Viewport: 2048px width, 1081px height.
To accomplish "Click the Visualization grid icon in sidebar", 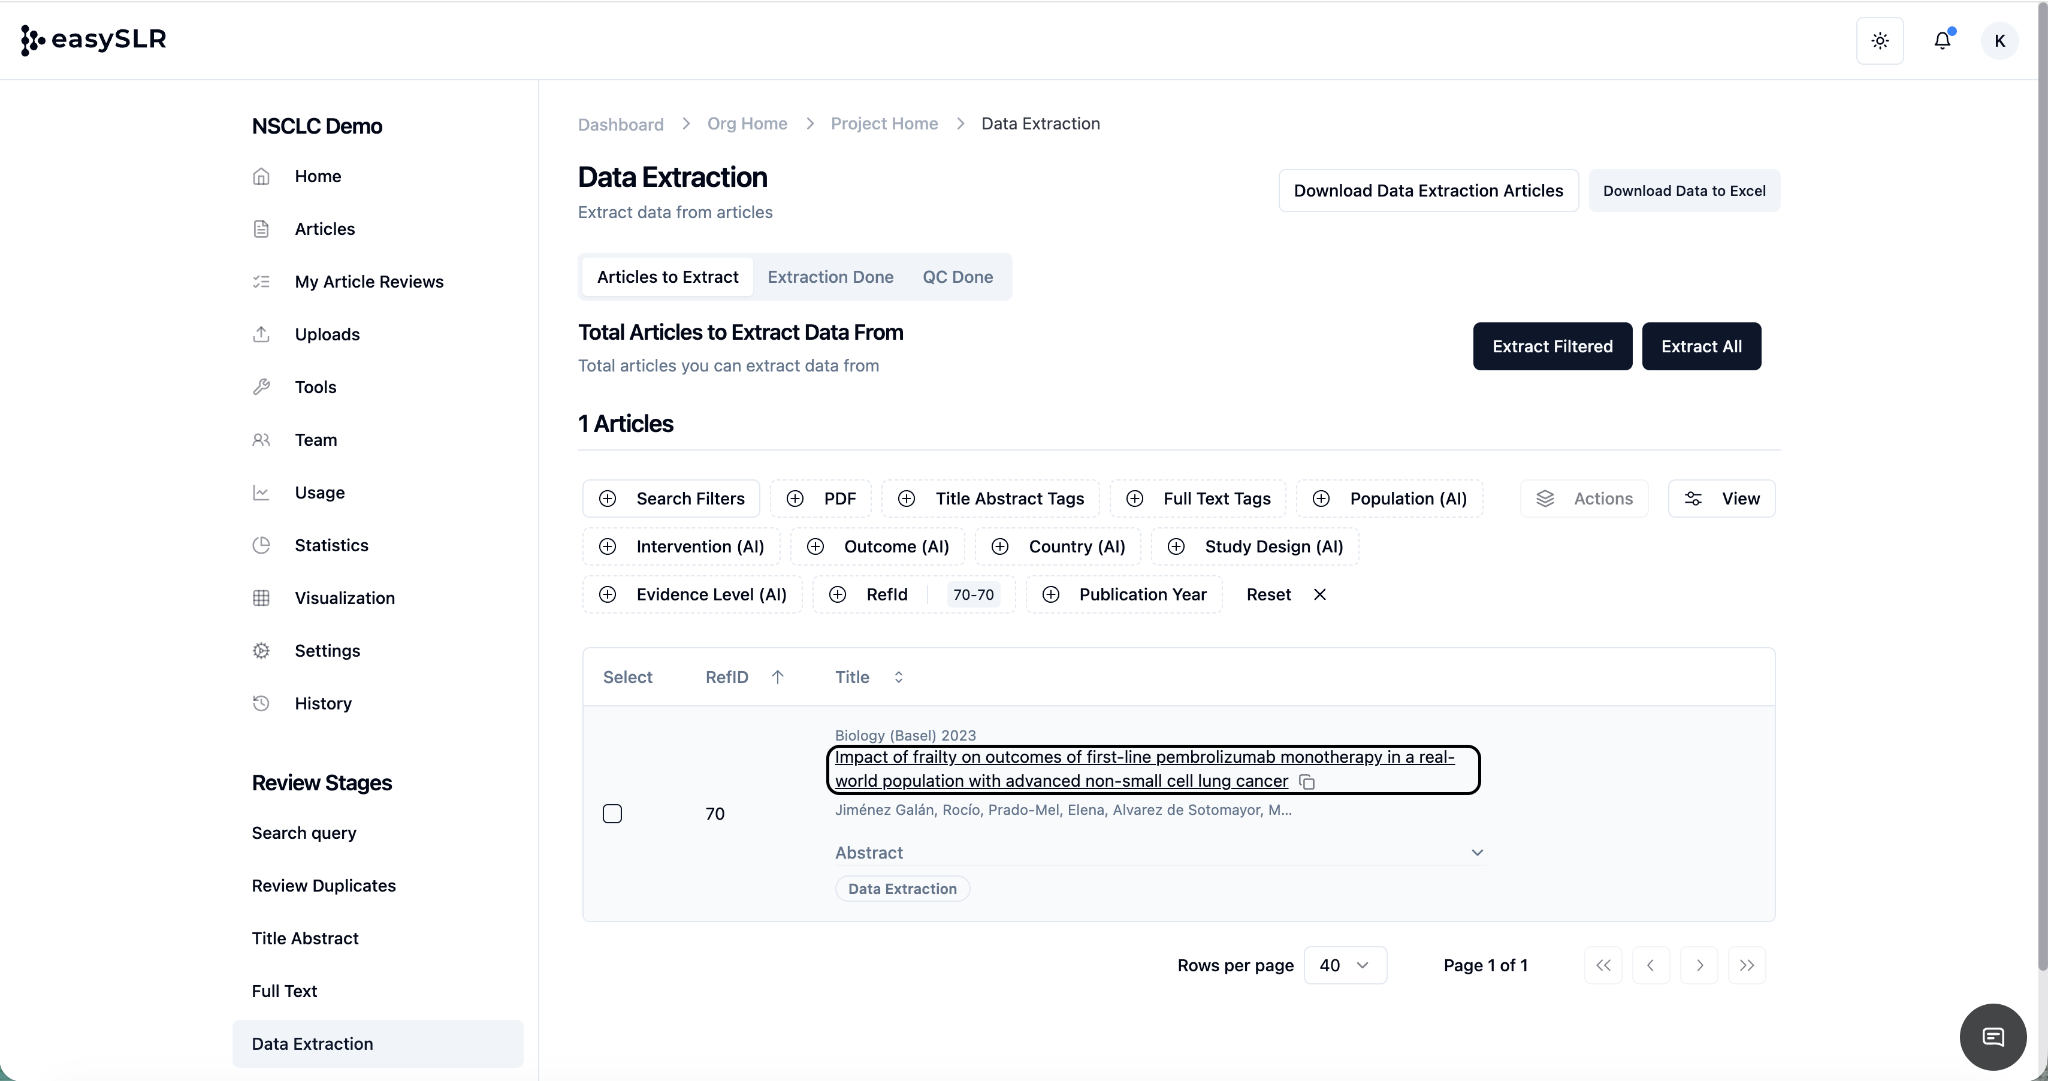I will [x=261, y=598].
